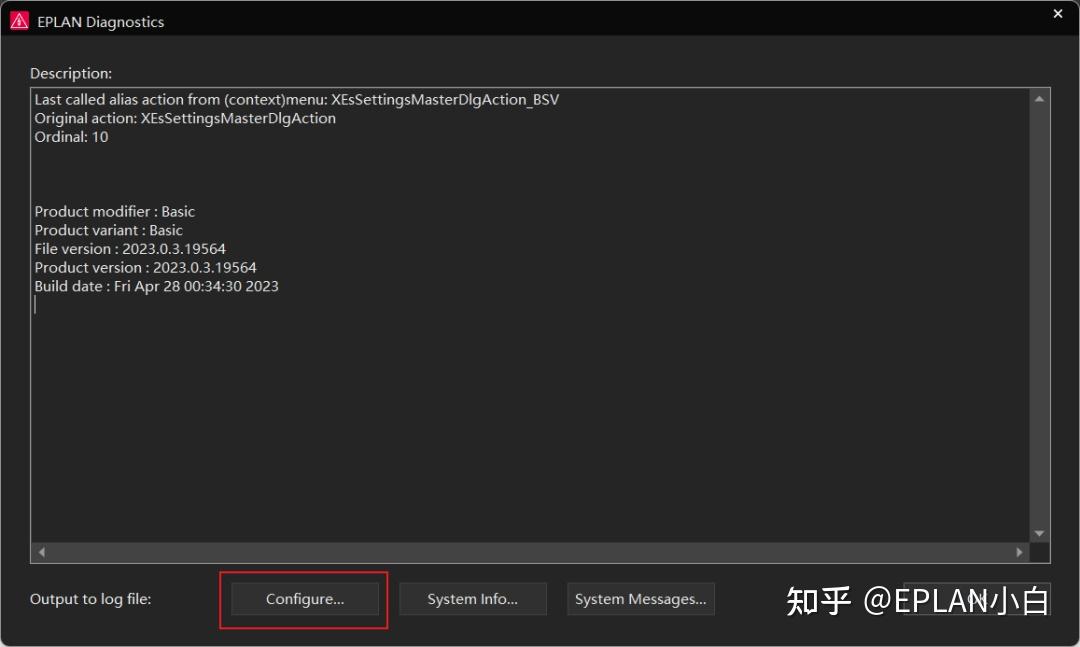
Task: Click the vertical scrollbar down arrow
Action: (x=1039, y=534)
